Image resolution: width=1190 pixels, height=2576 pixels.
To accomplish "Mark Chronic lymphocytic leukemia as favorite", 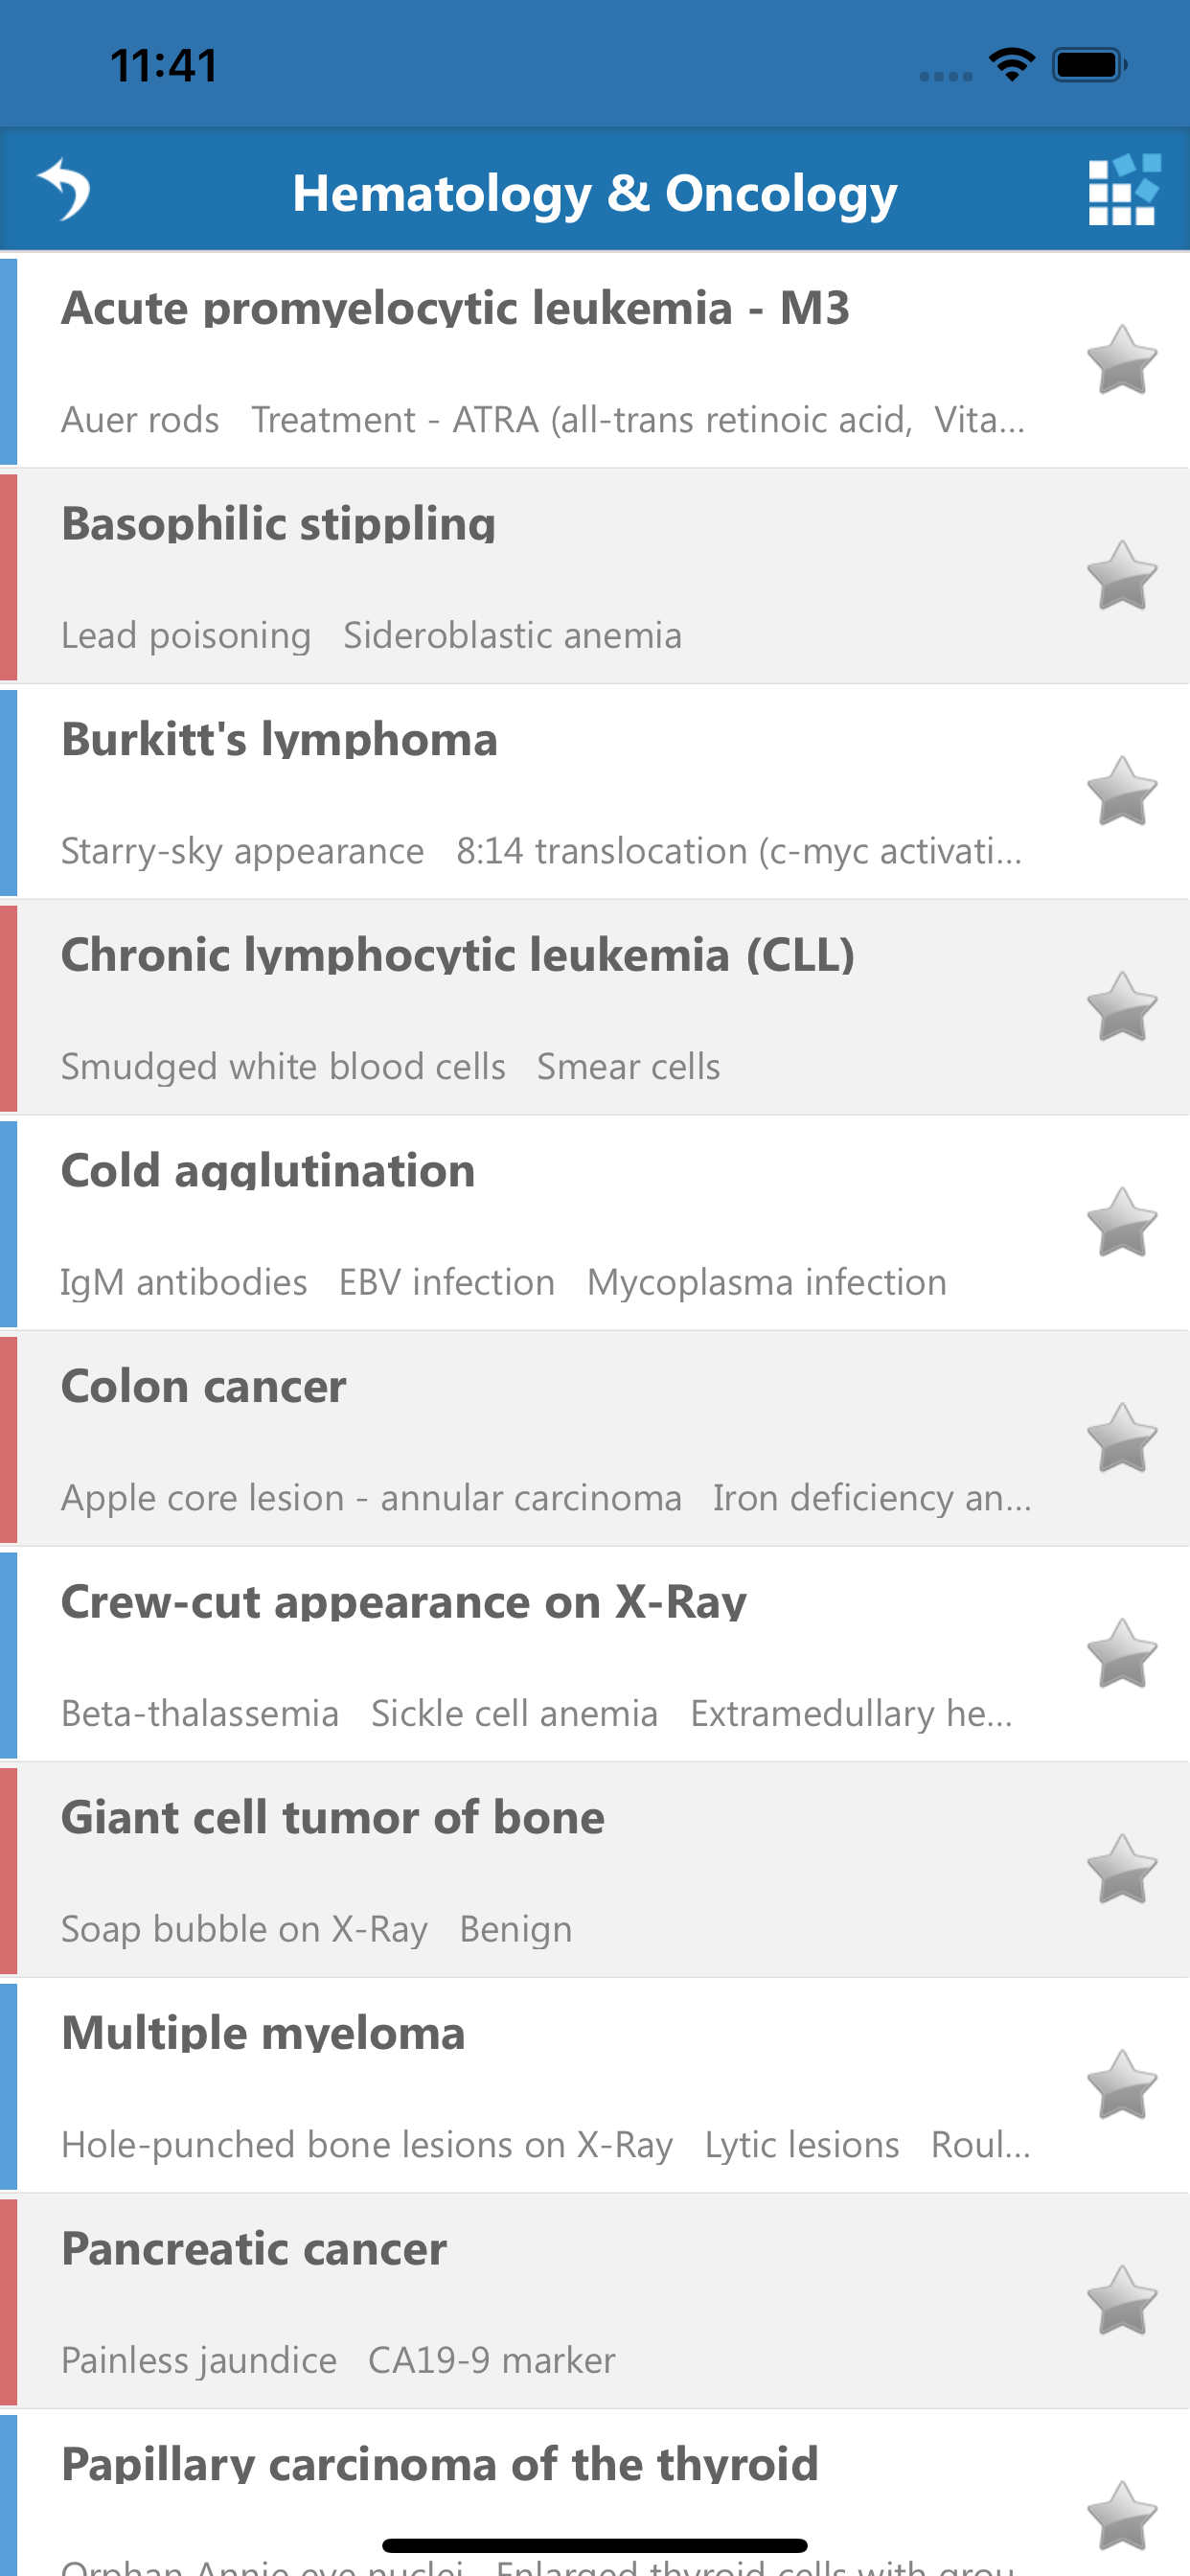I will click(x=1121, y=1008).
